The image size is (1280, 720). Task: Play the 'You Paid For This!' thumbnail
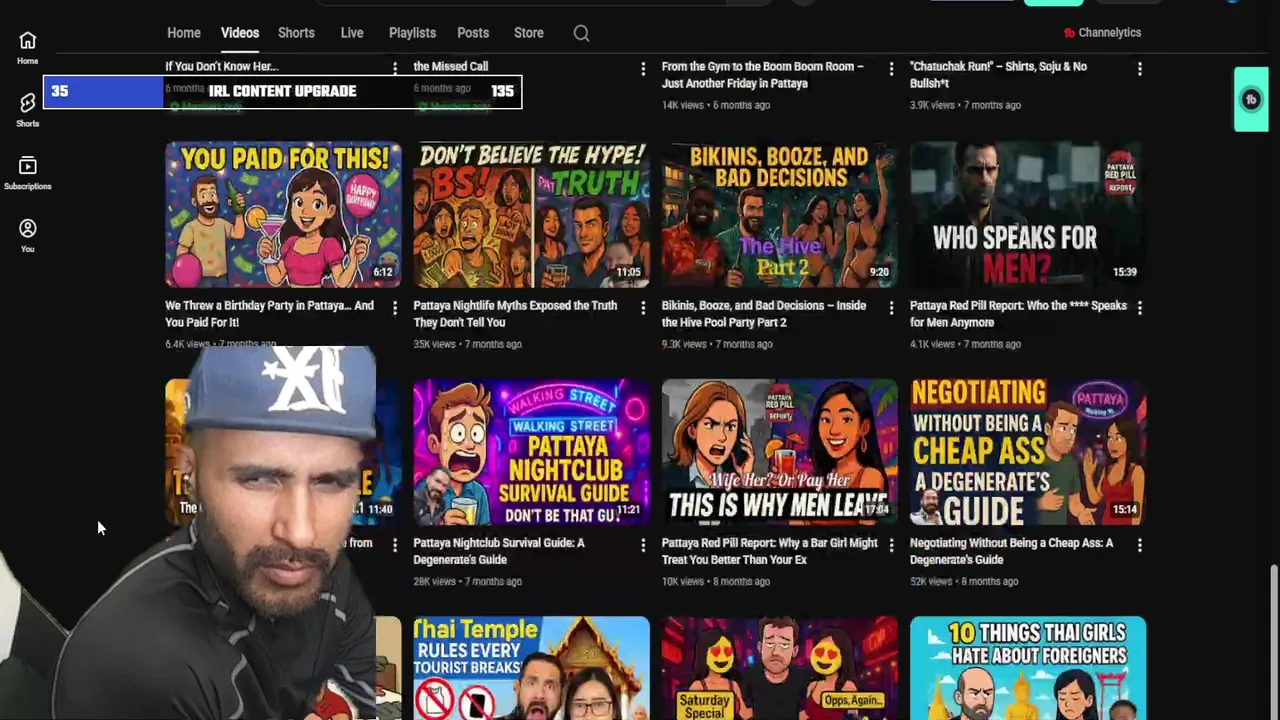(x=283, y=214)
